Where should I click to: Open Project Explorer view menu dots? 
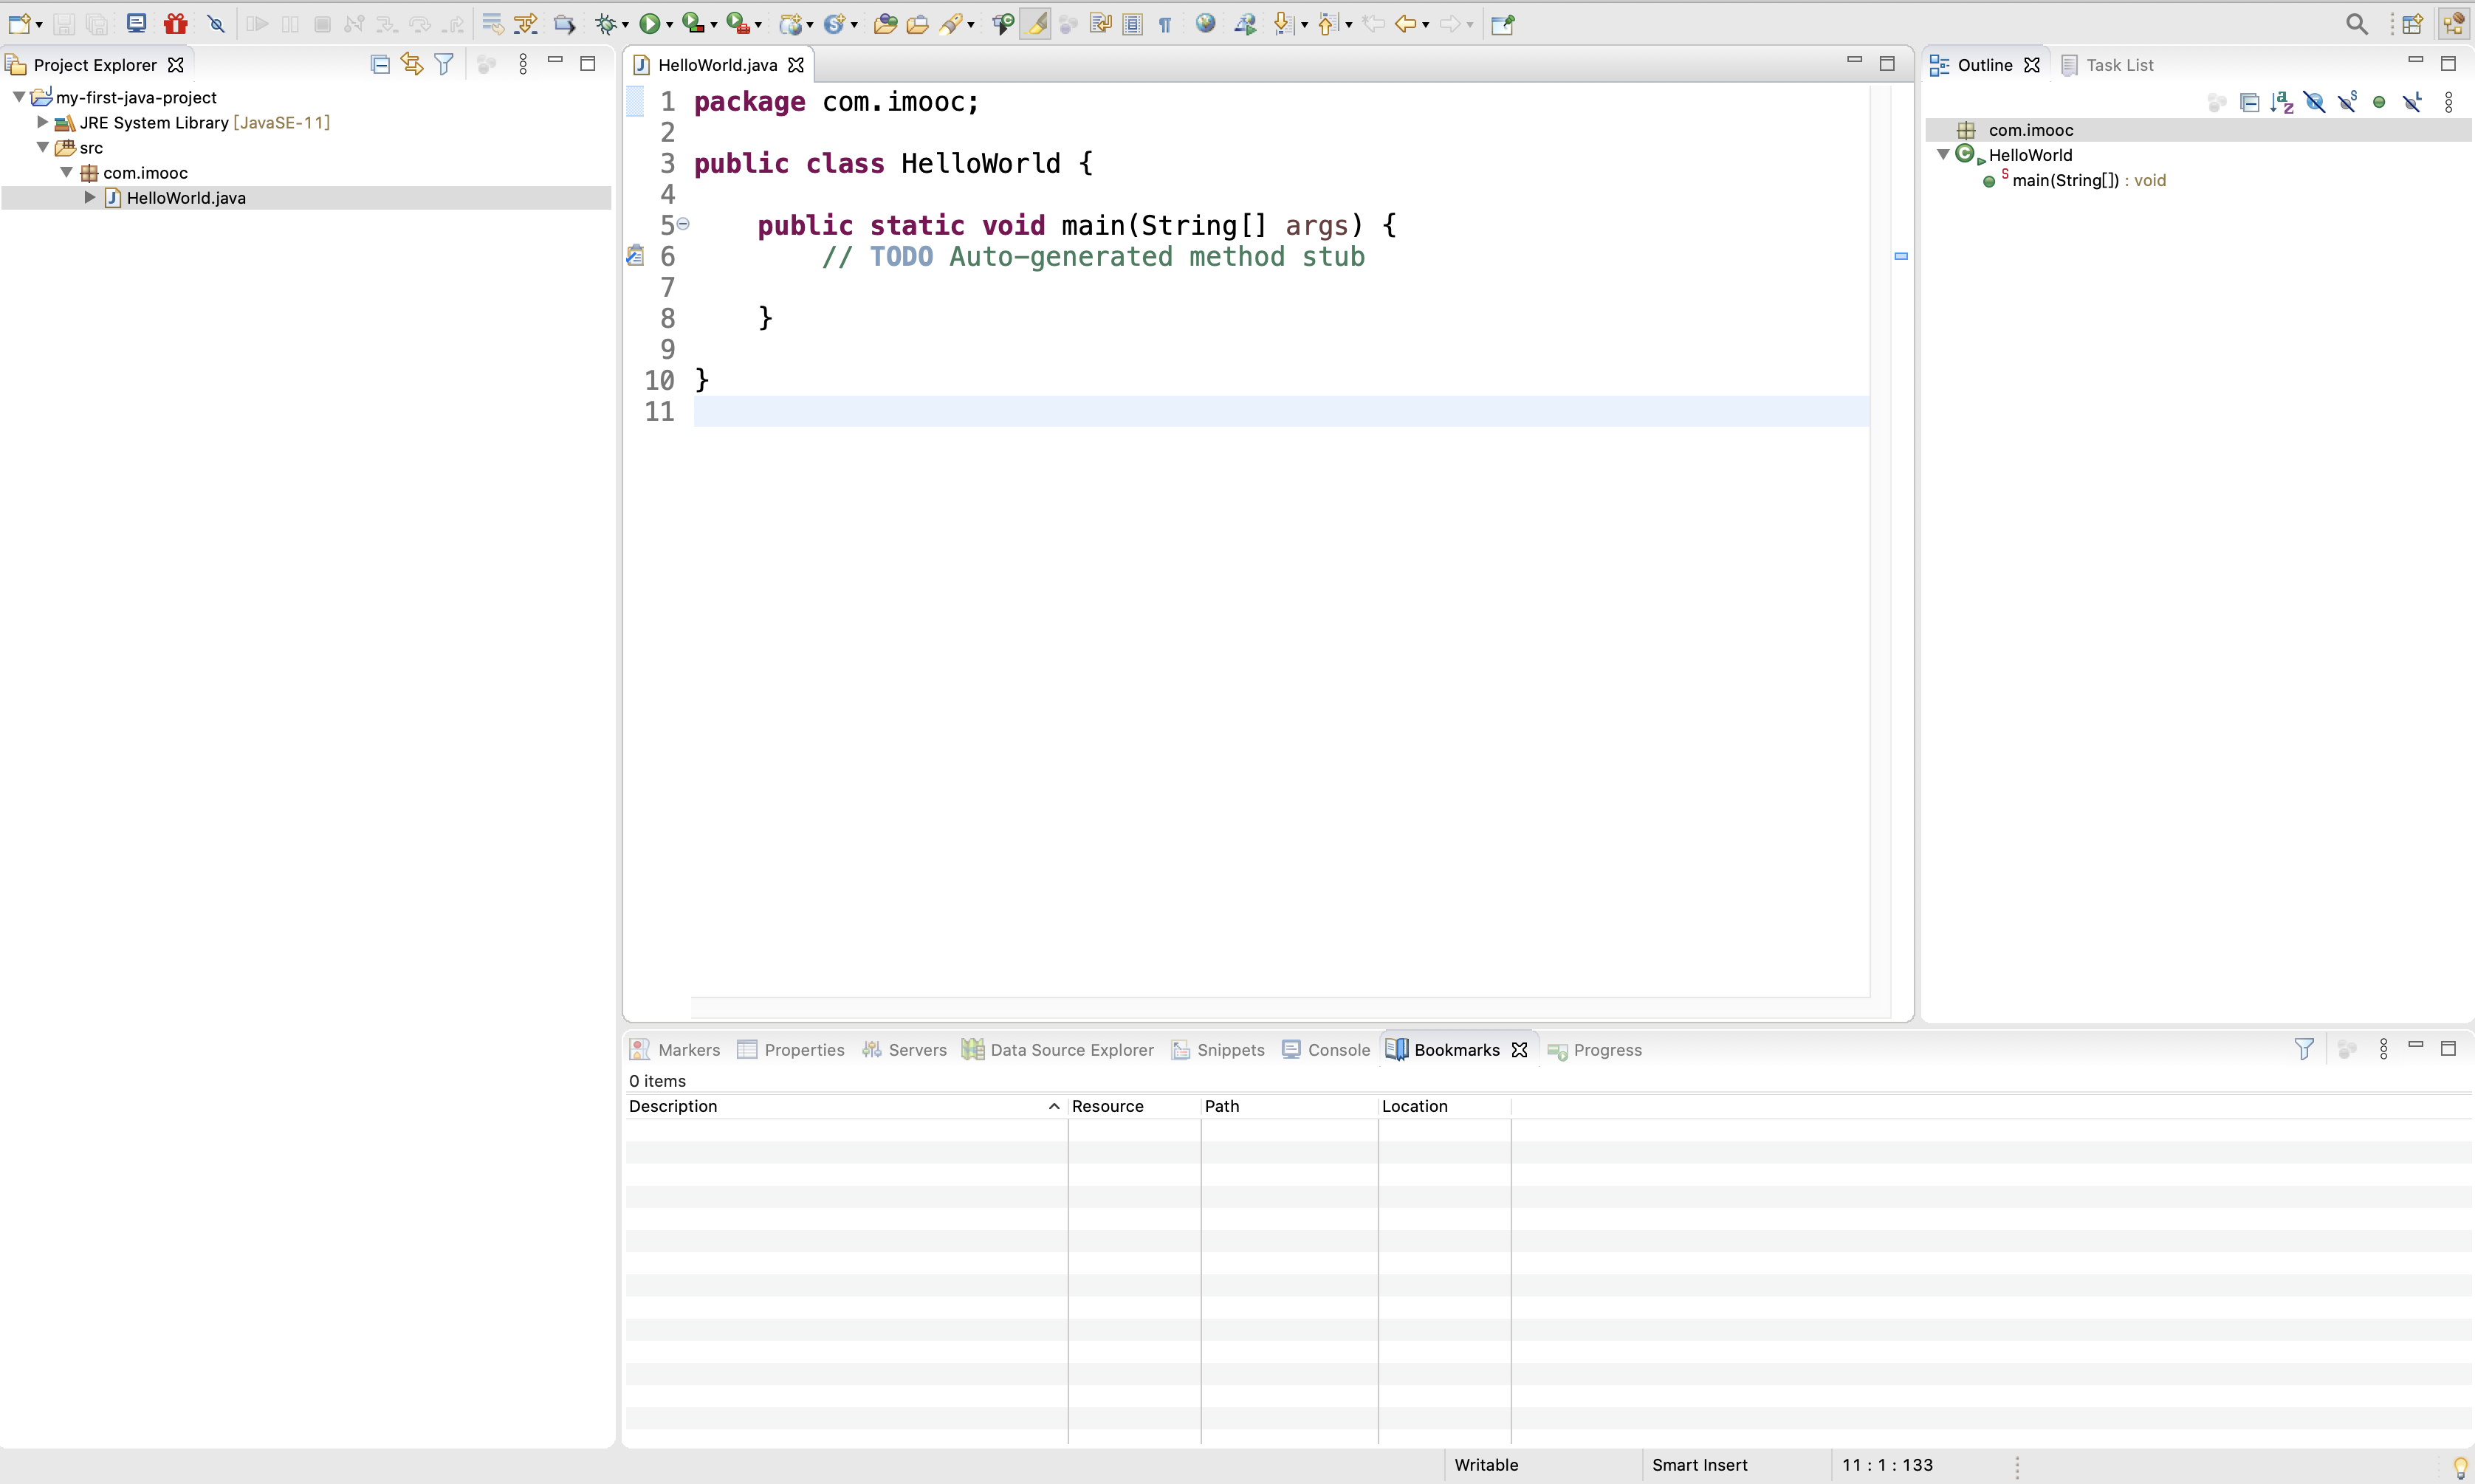pos(523,65)
